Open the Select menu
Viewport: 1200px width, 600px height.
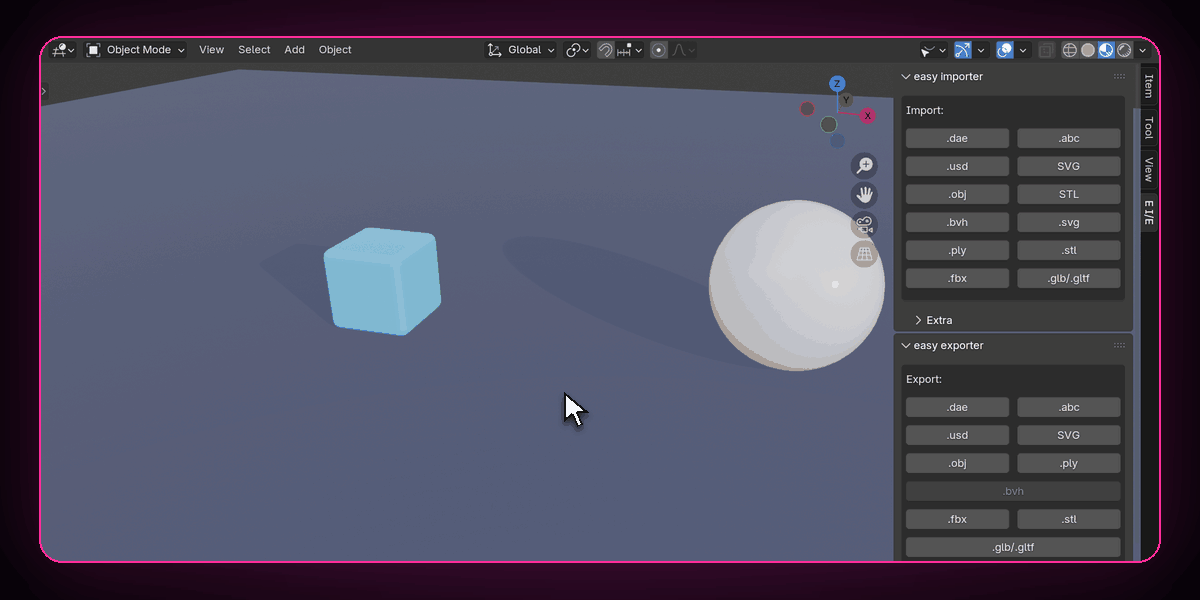coord(254,50)
